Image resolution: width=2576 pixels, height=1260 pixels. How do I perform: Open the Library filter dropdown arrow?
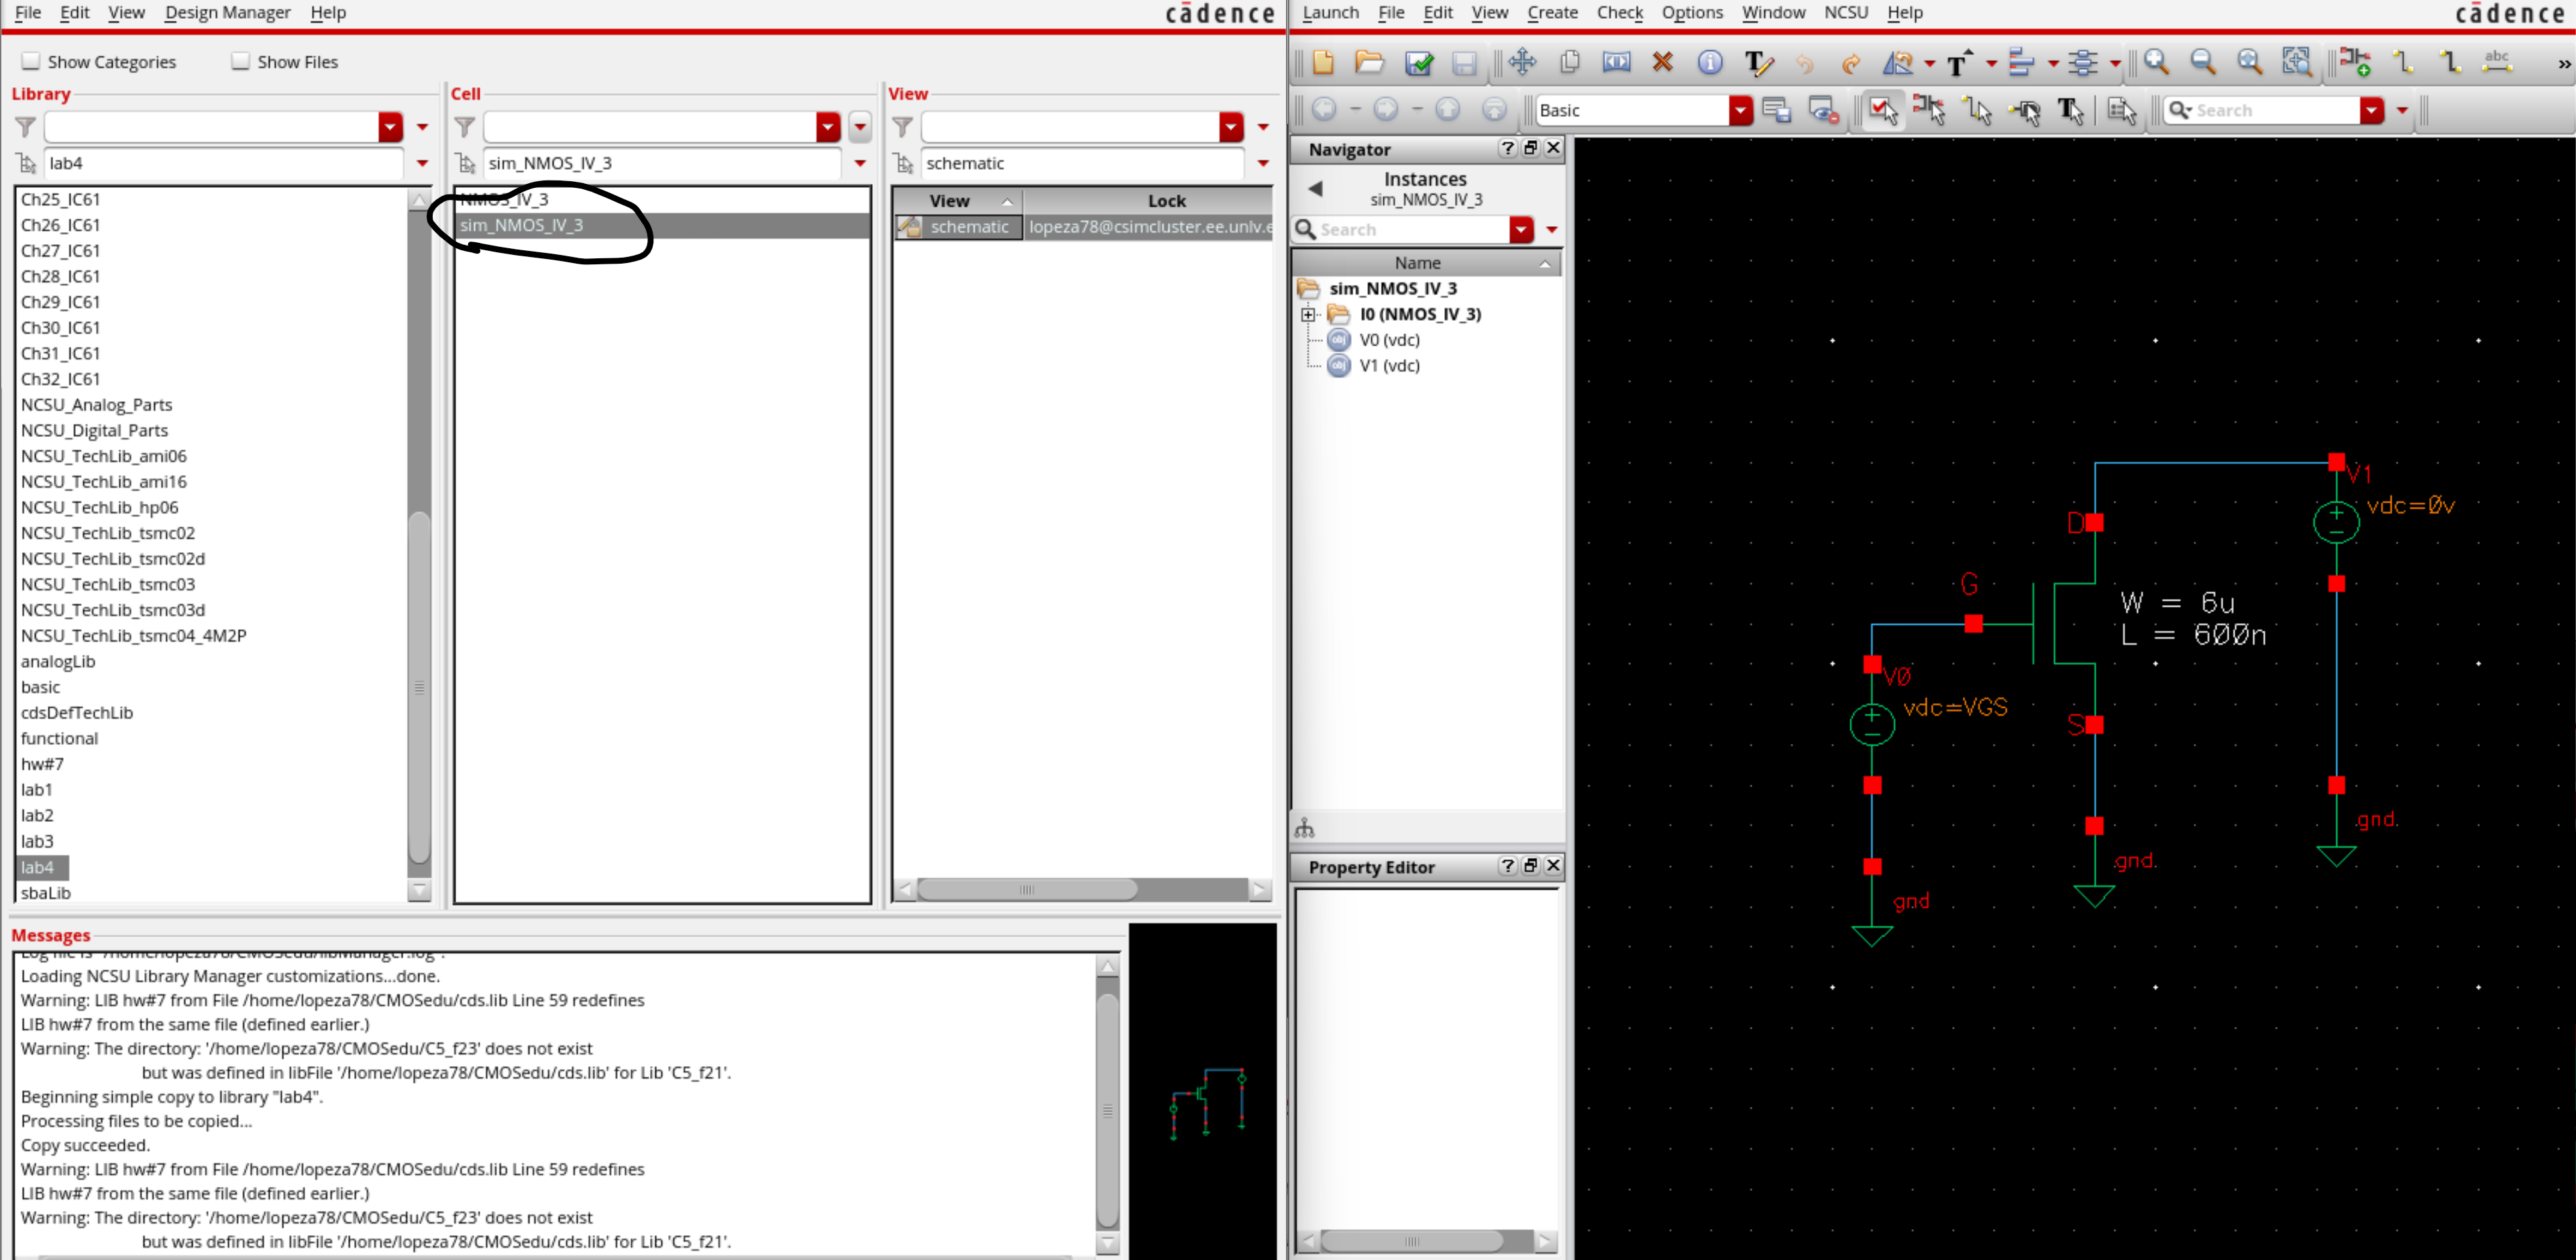click(390, 127)
